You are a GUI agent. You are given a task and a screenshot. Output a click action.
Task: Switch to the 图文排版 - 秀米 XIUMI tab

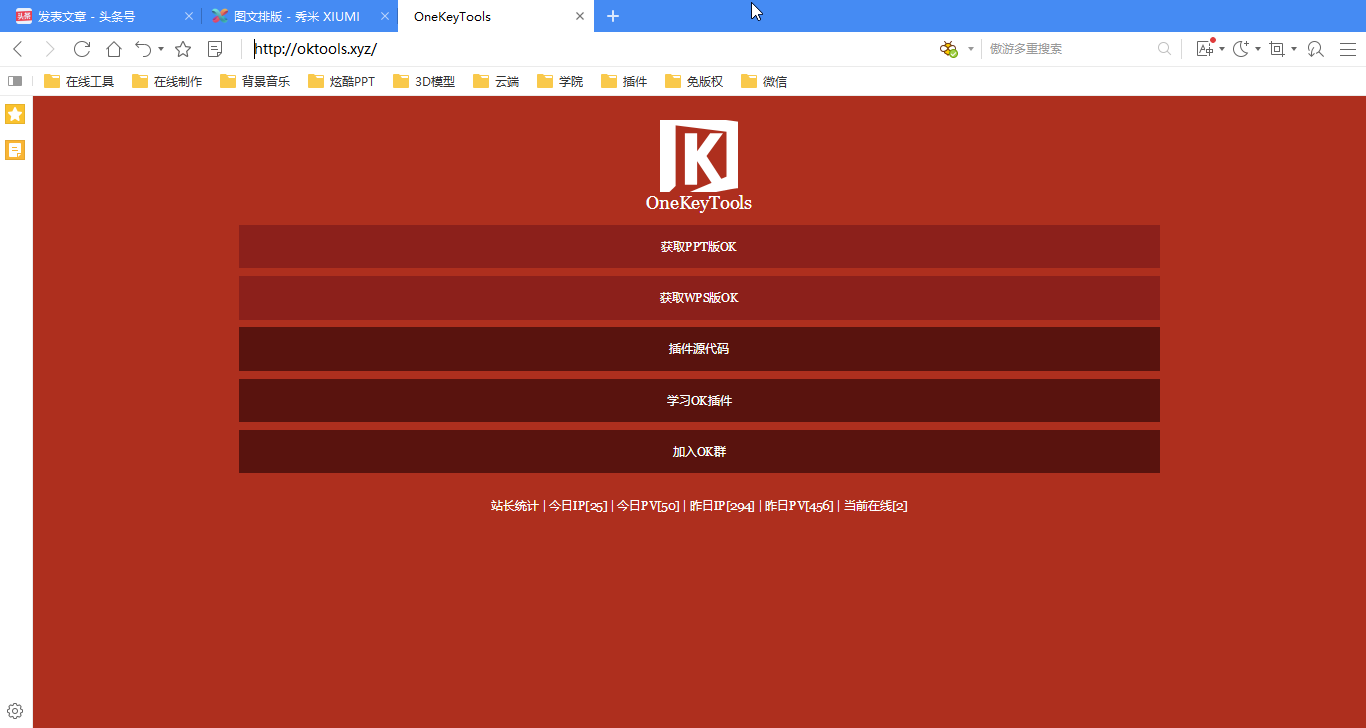tap(299, 16)
